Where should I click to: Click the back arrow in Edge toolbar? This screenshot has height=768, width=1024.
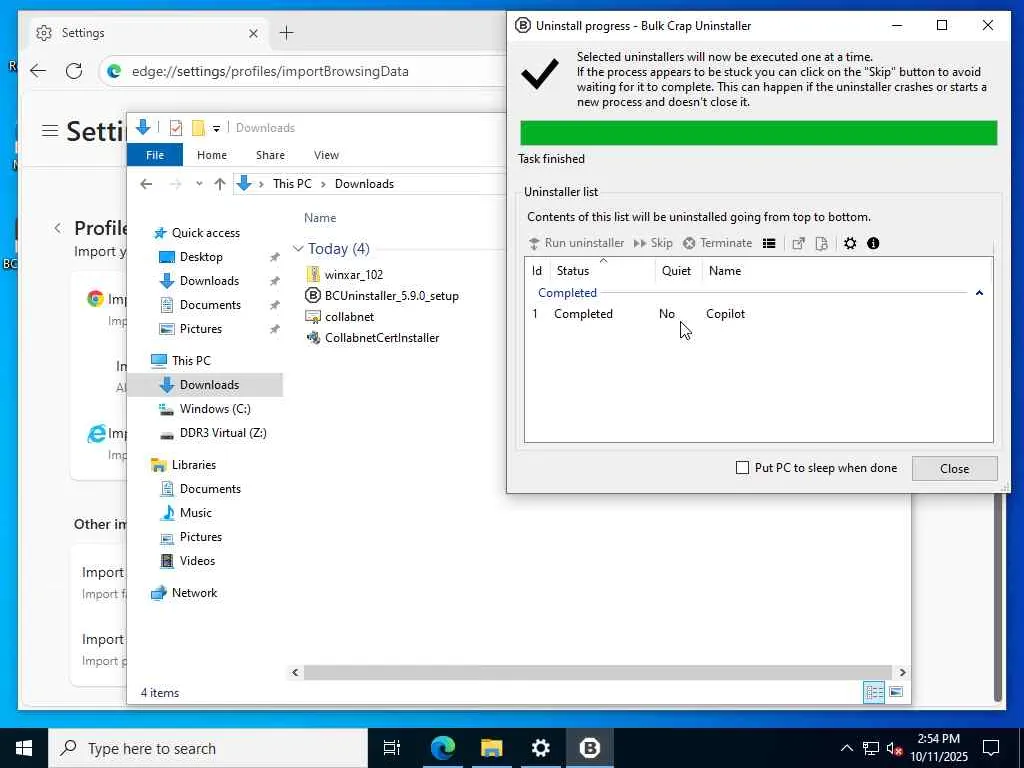38,71
